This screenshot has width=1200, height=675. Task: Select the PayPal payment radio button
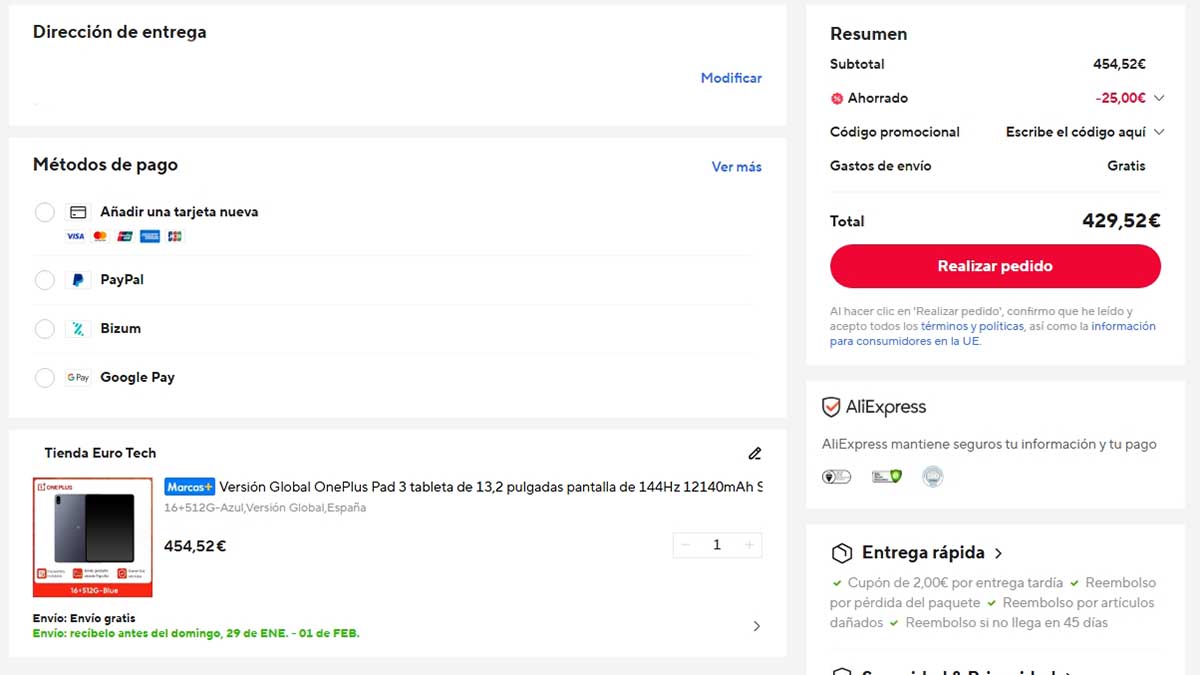[x=45, y=280]
